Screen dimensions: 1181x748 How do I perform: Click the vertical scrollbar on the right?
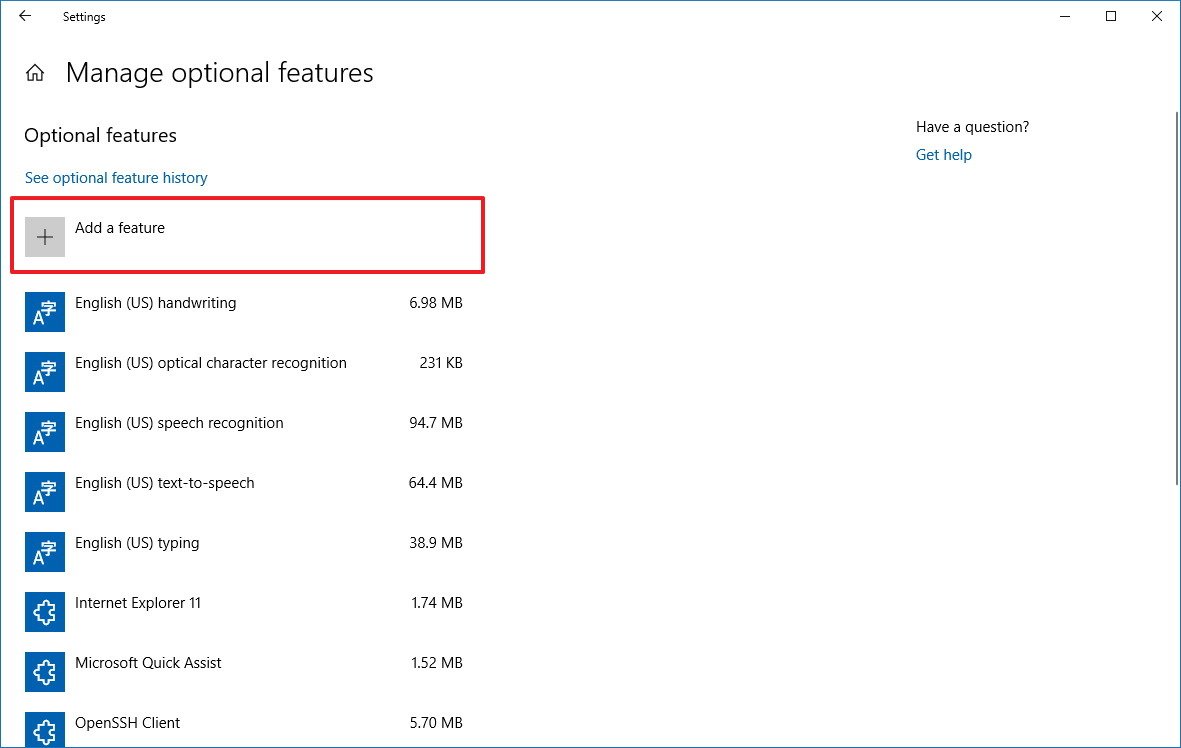click(1175, 300)
